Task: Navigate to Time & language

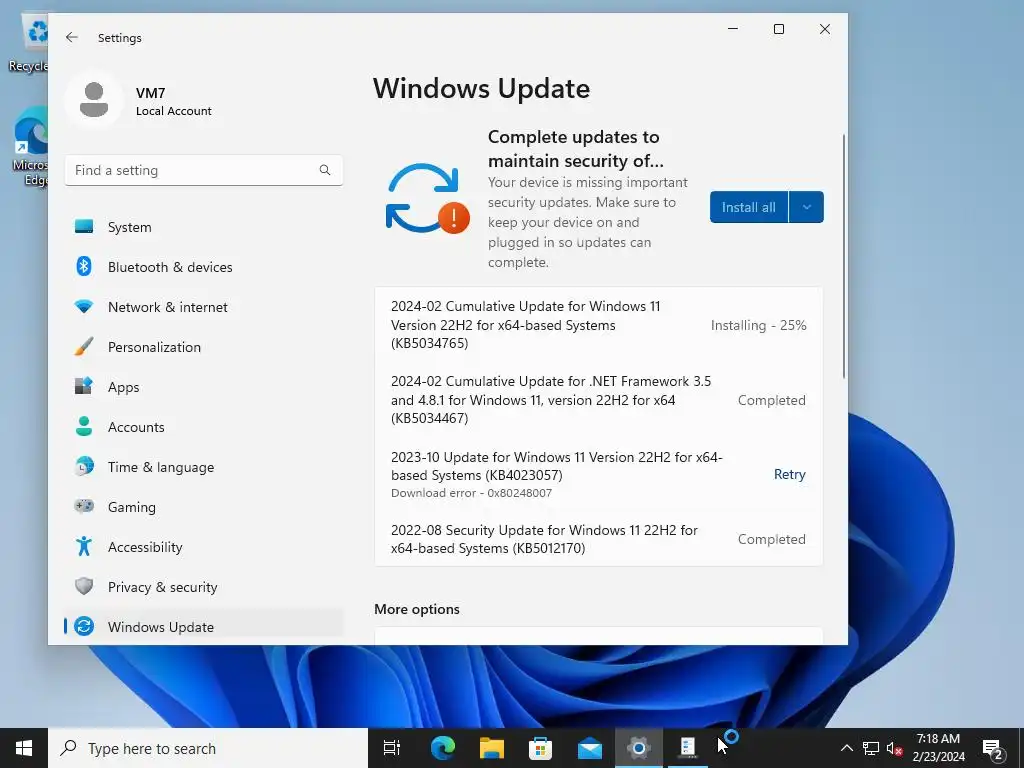Action: tap(204, 467)
